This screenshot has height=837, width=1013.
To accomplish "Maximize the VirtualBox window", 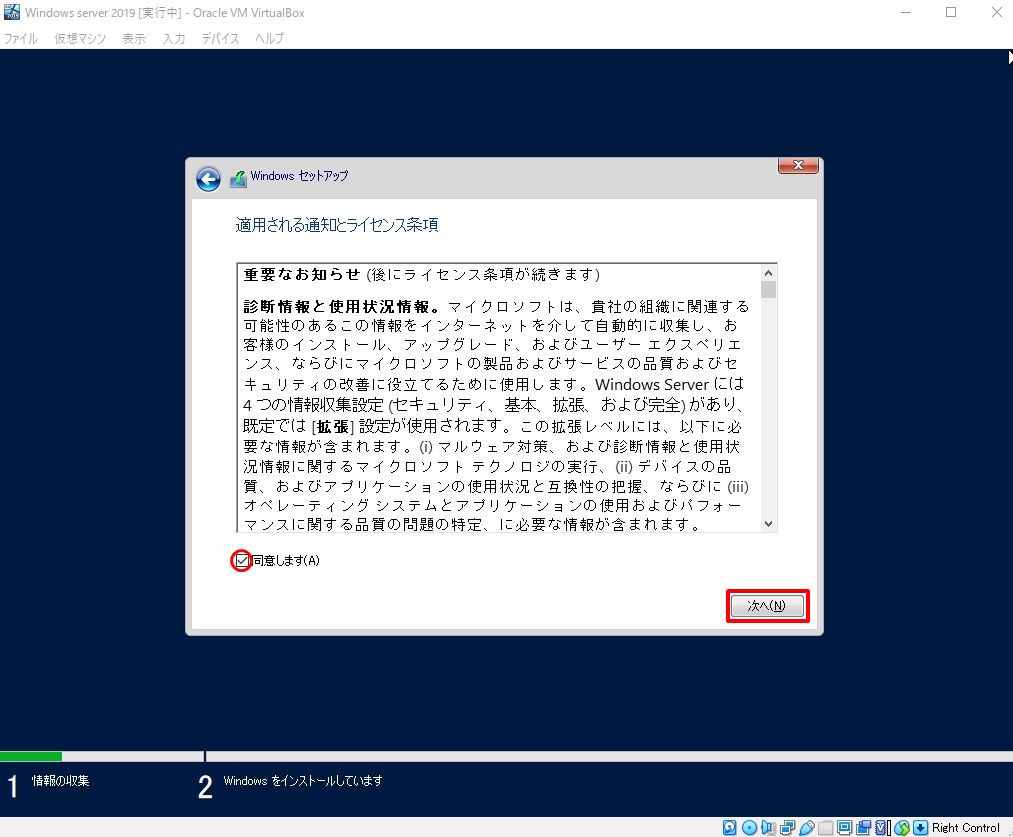I will pyautogui.click(x=951, y=12).
